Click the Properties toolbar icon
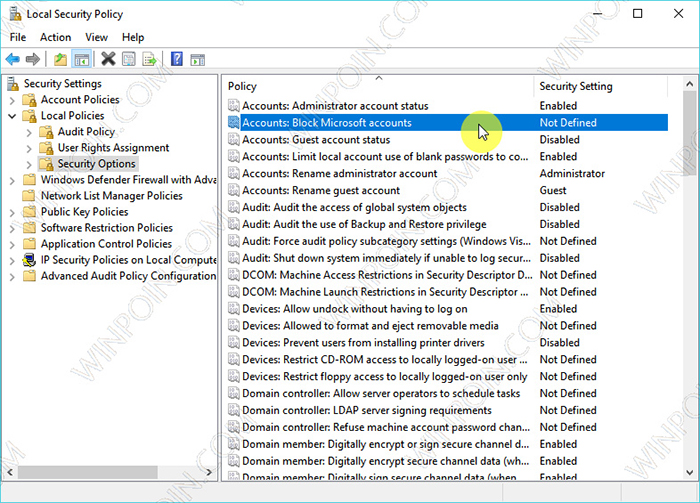This screenshot has height=503, width=700. pyautogui.click(x=129, y=59)
